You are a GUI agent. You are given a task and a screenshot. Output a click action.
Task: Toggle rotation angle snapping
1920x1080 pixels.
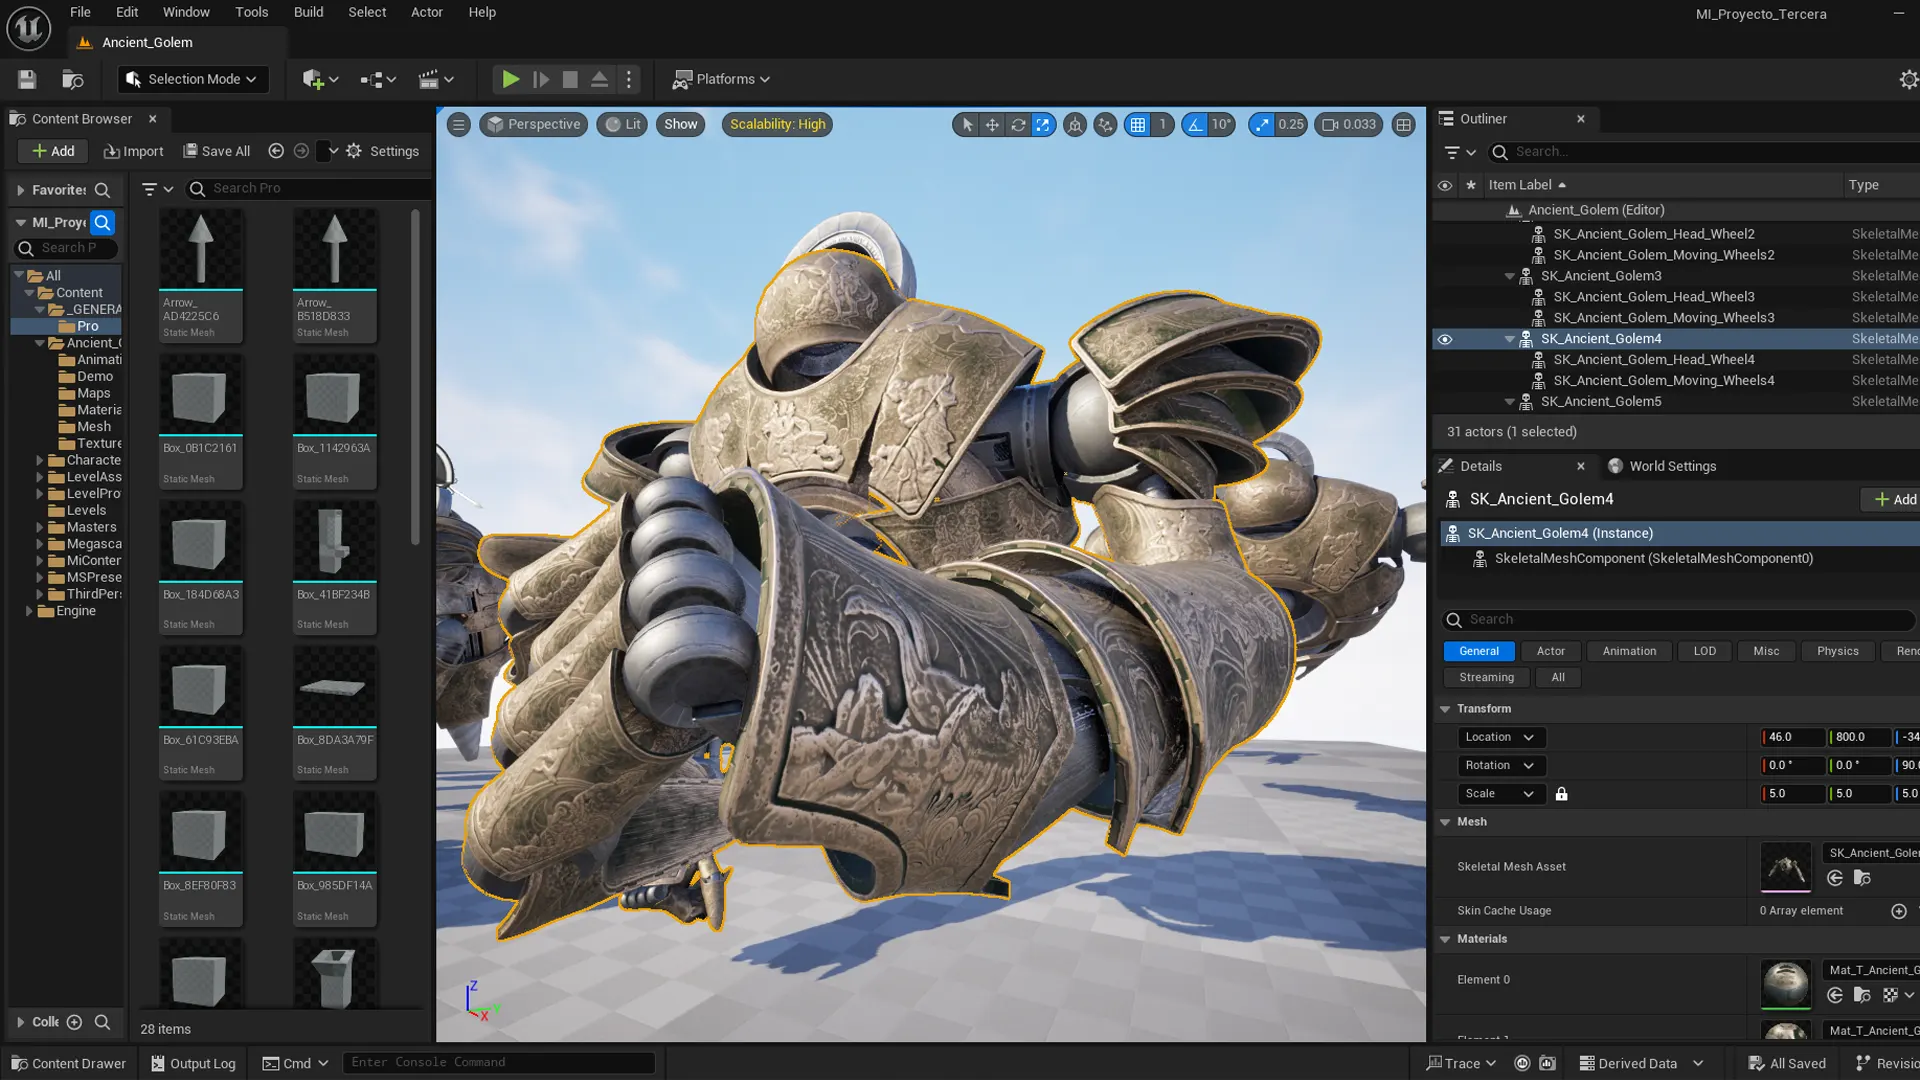[x=1196, y=125]
